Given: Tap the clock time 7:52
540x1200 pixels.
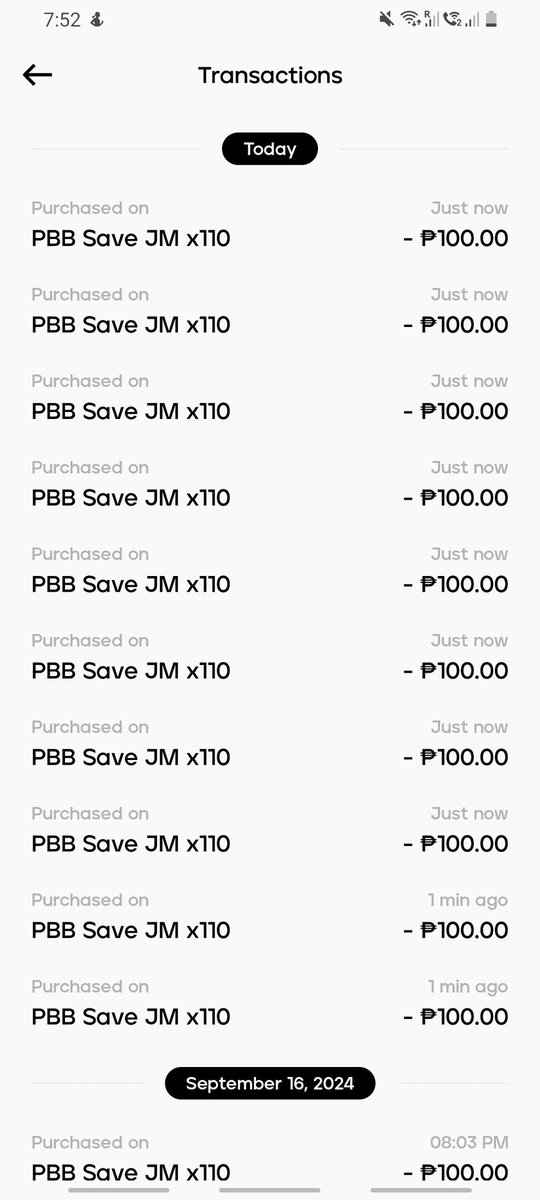Looking at the screenshot, I should pyautogui.click(x=62, y=20).
